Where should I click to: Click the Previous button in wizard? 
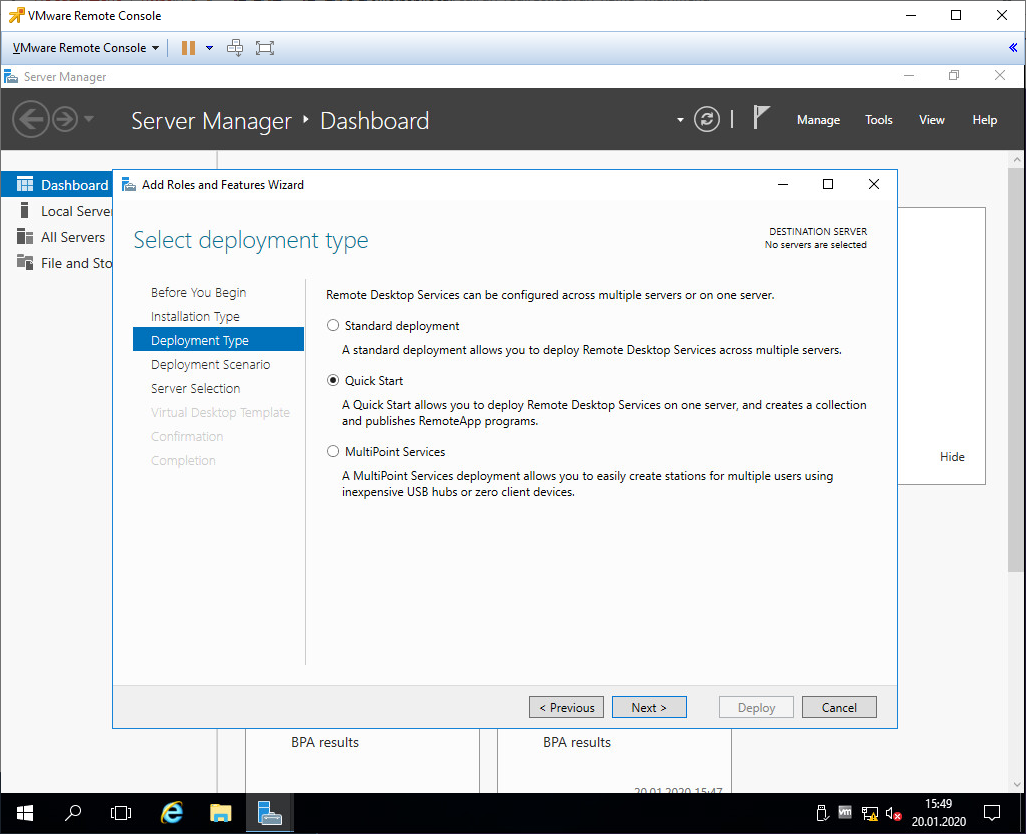pos(566,707)
